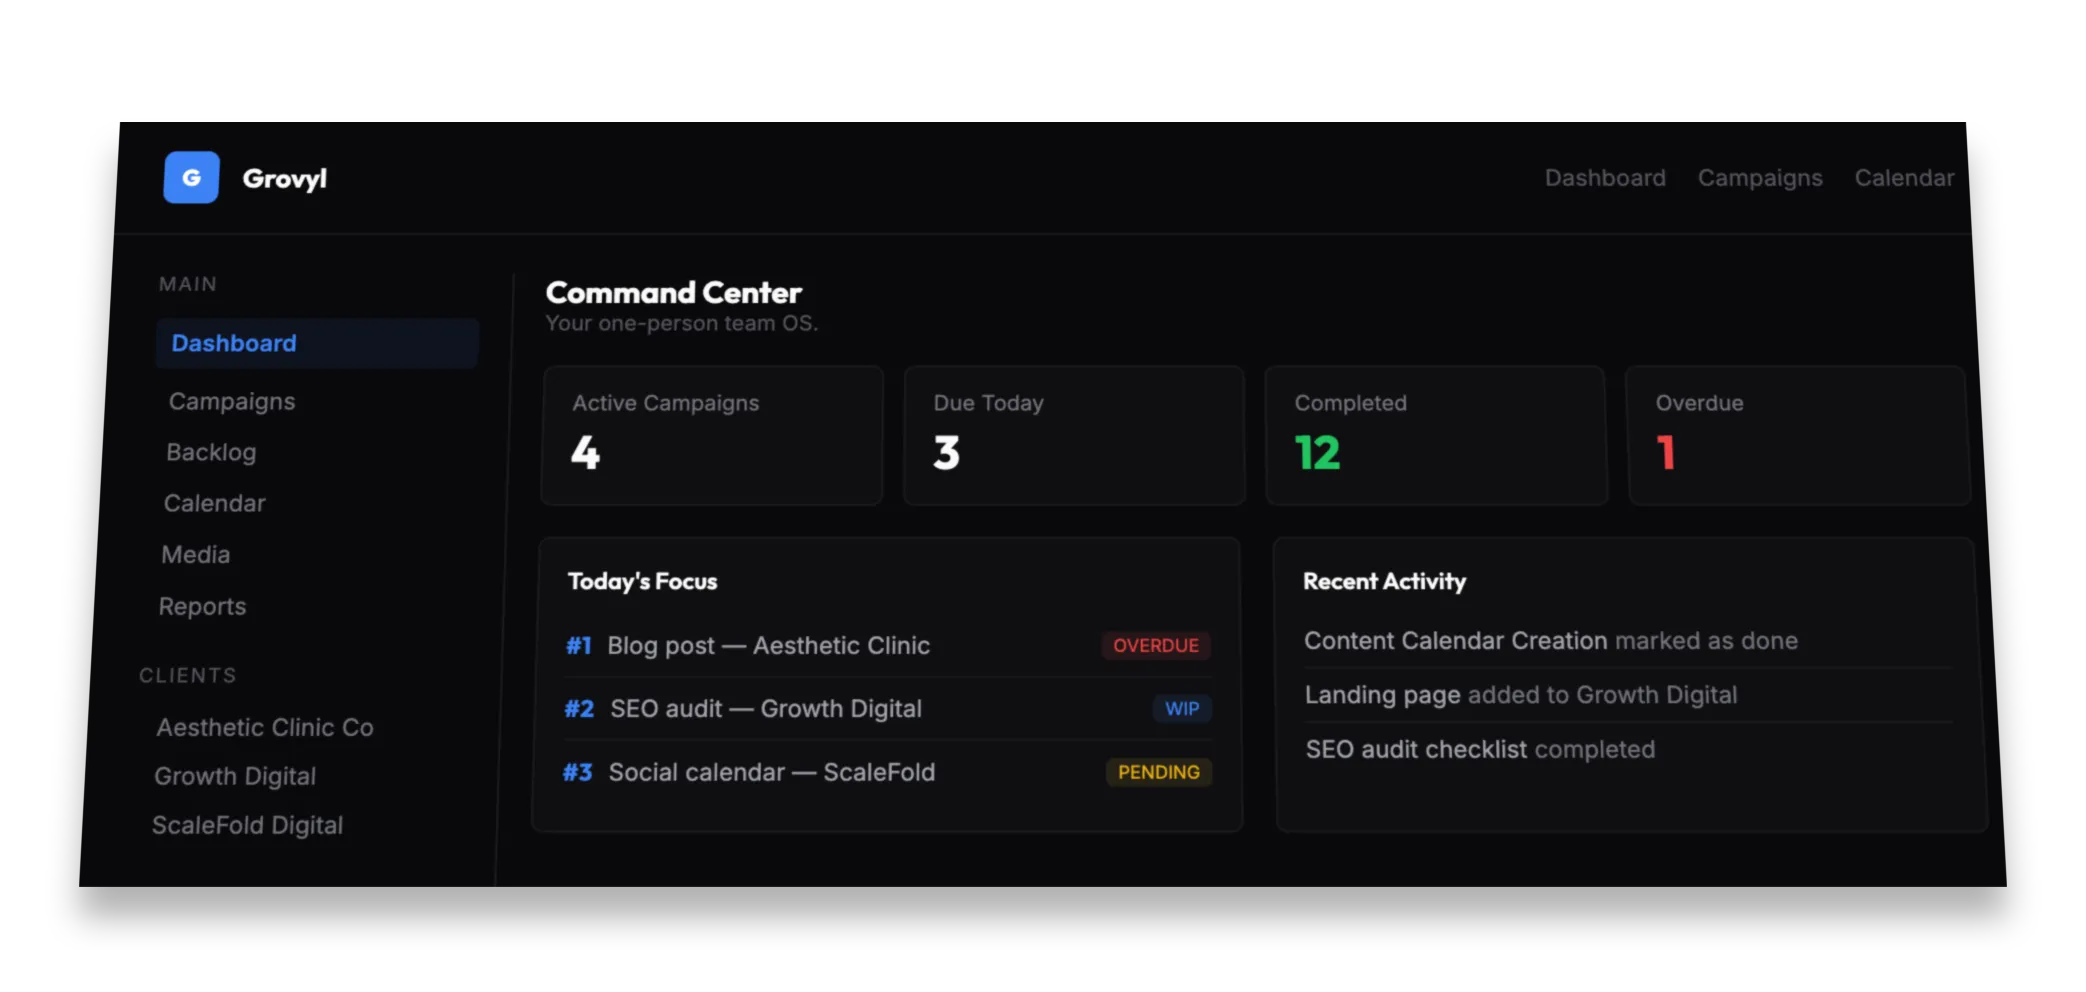Open Campaigns in the top navigation
The image size is (2086, 992).
click(1760, 178)
